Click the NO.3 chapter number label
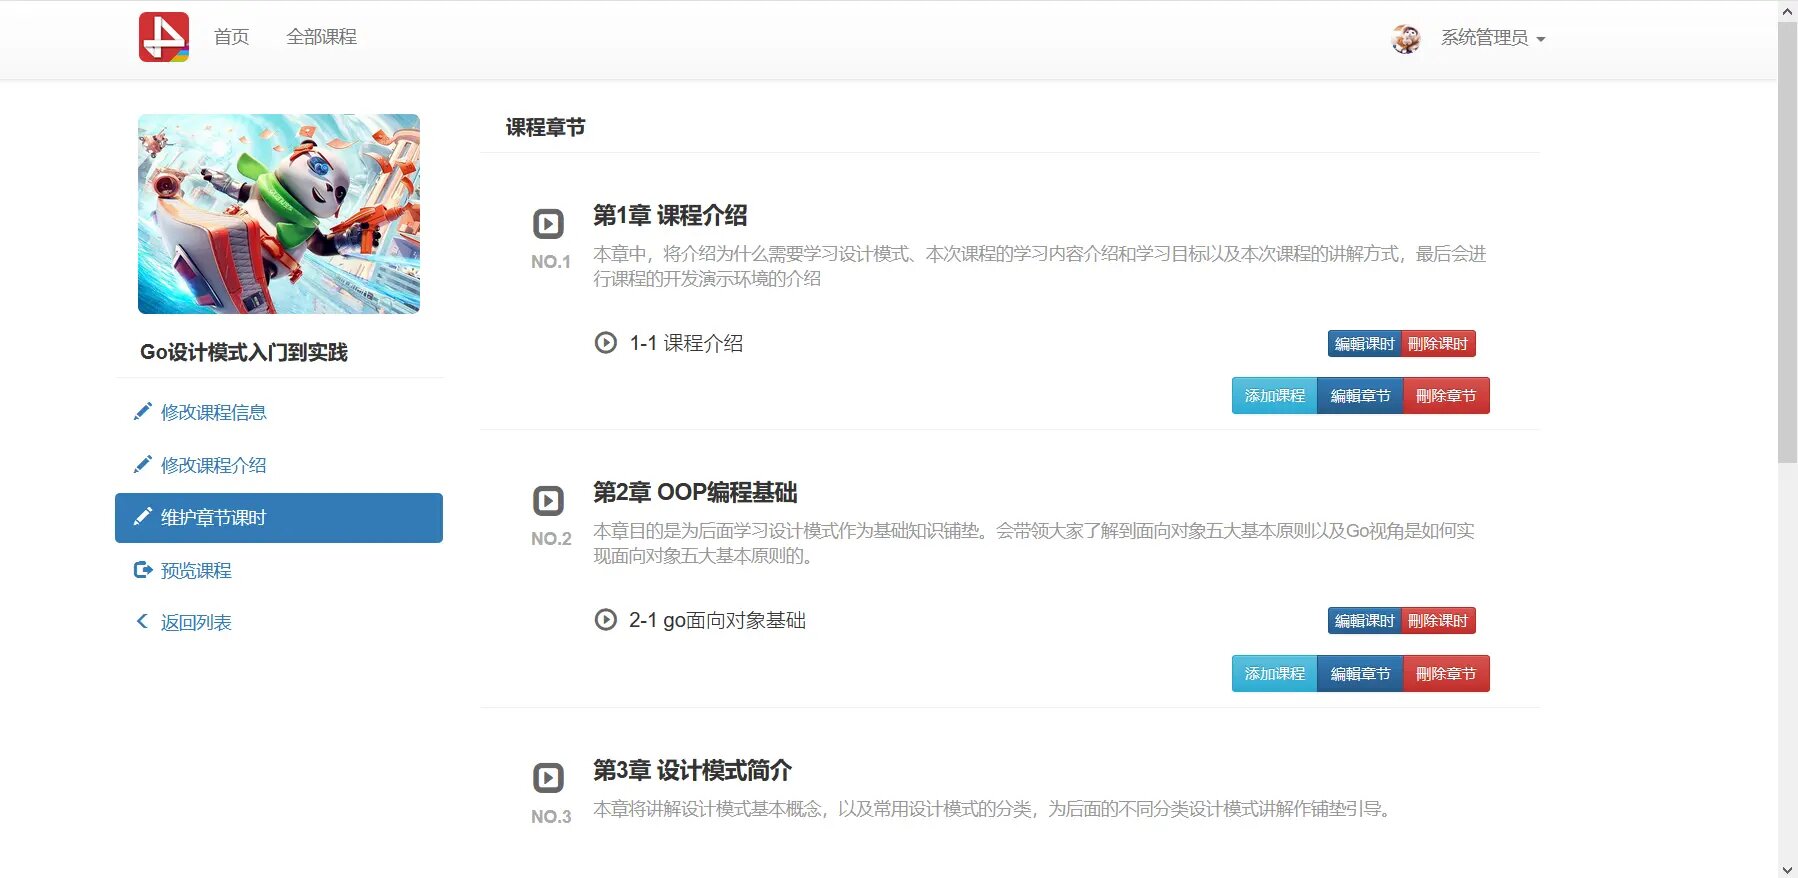 (x=551, y=817)
